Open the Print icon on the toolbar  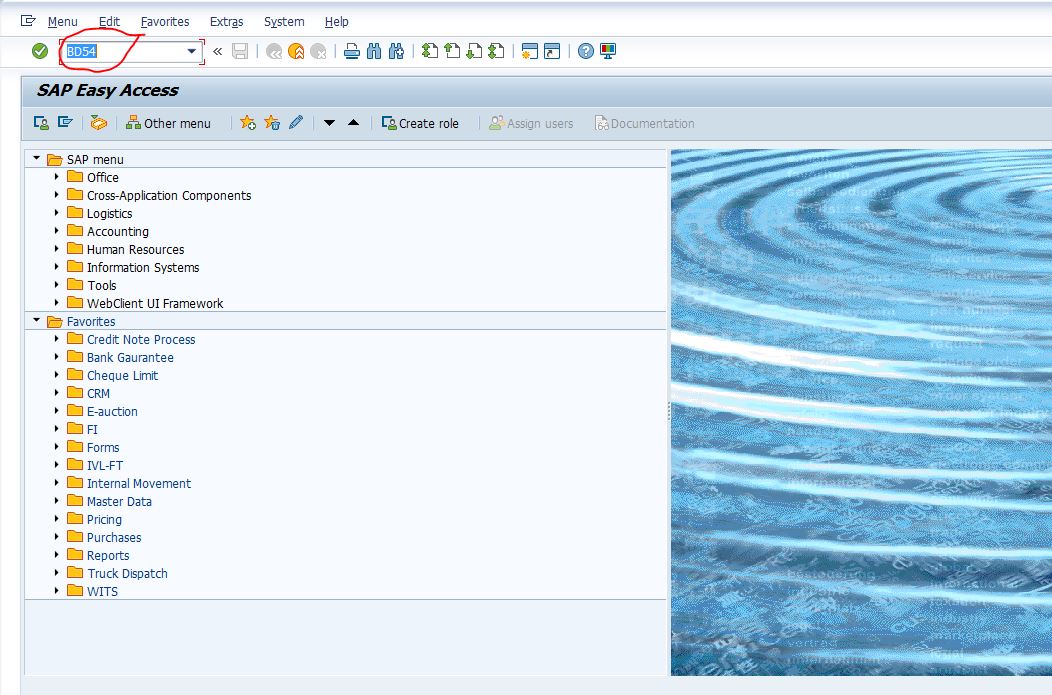350,51
